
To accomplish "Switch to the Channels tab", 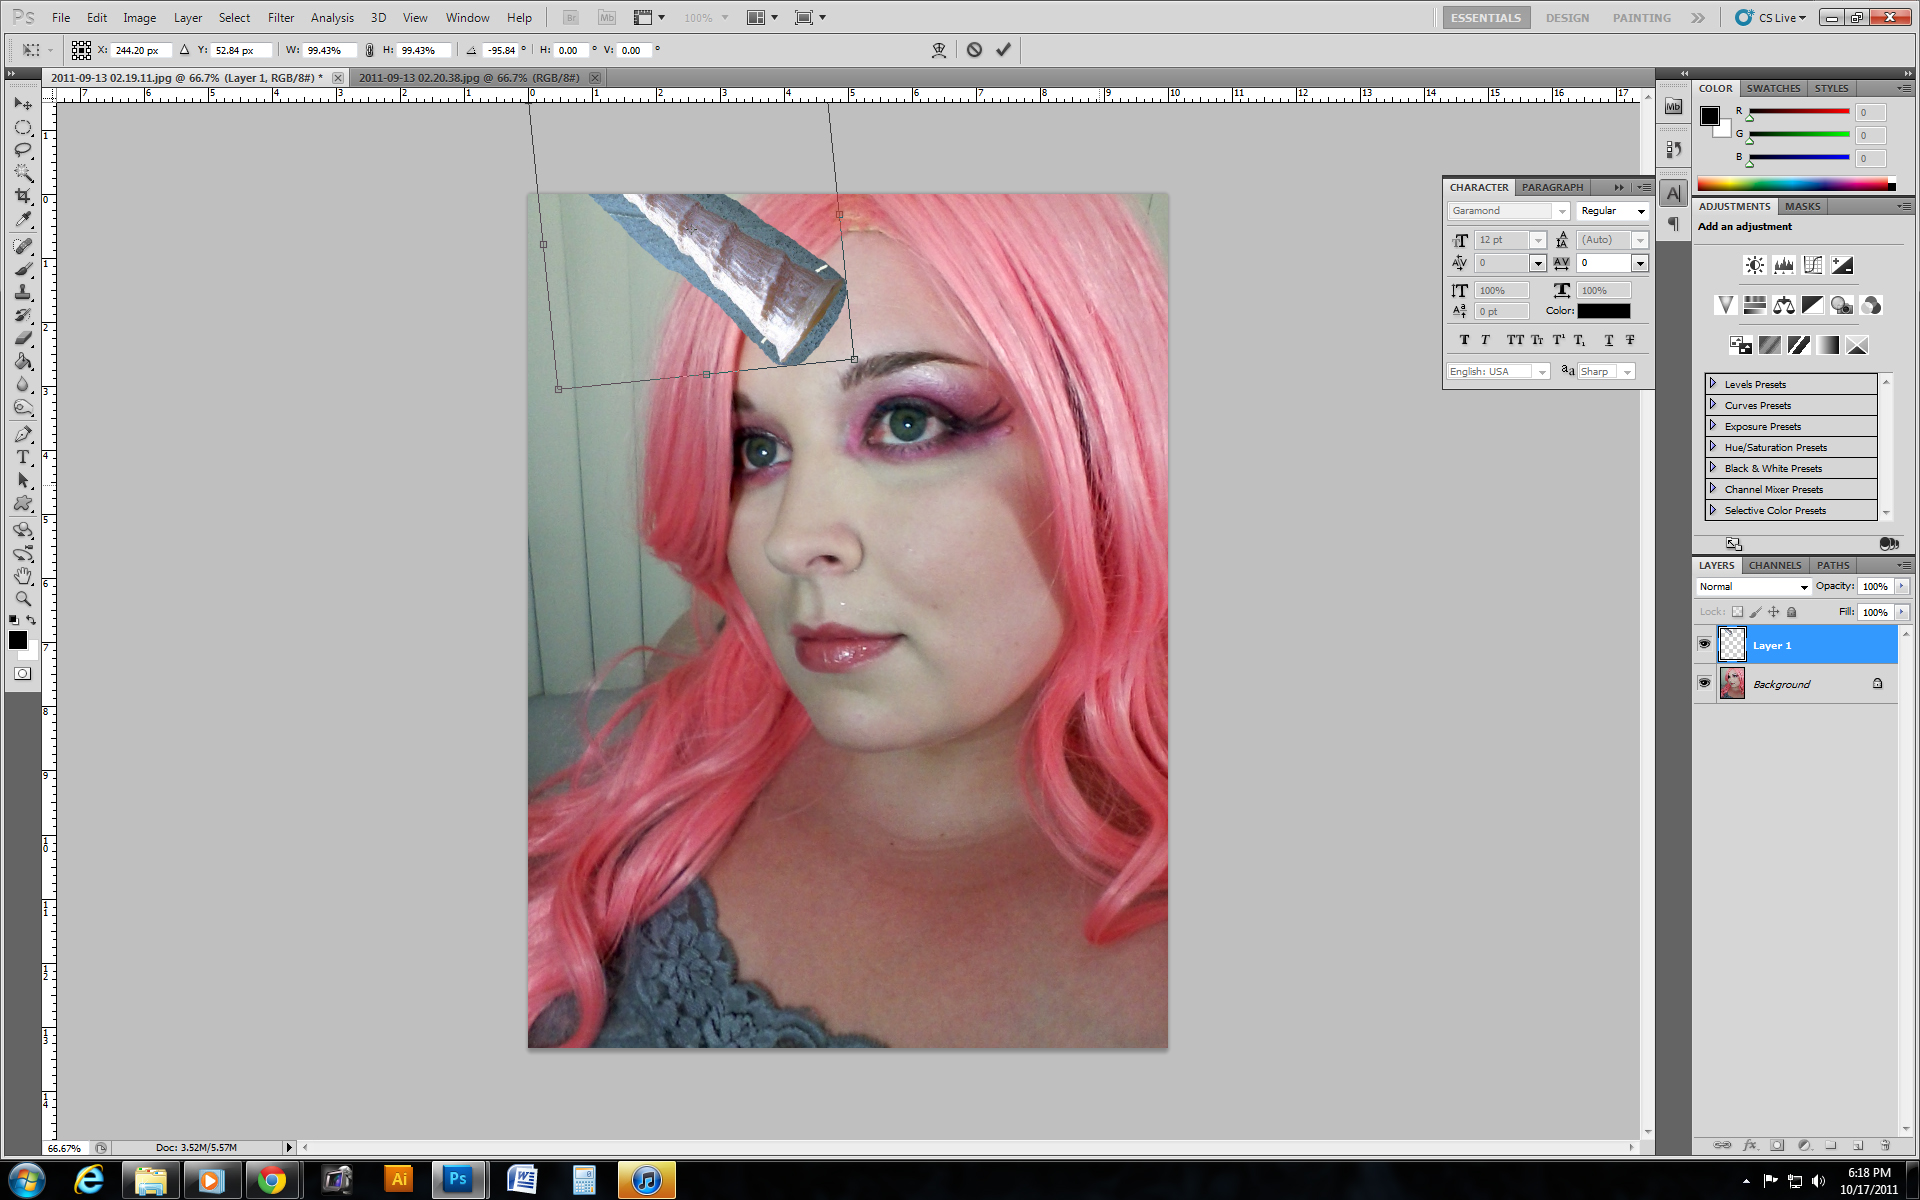I will pos(1775,565).
